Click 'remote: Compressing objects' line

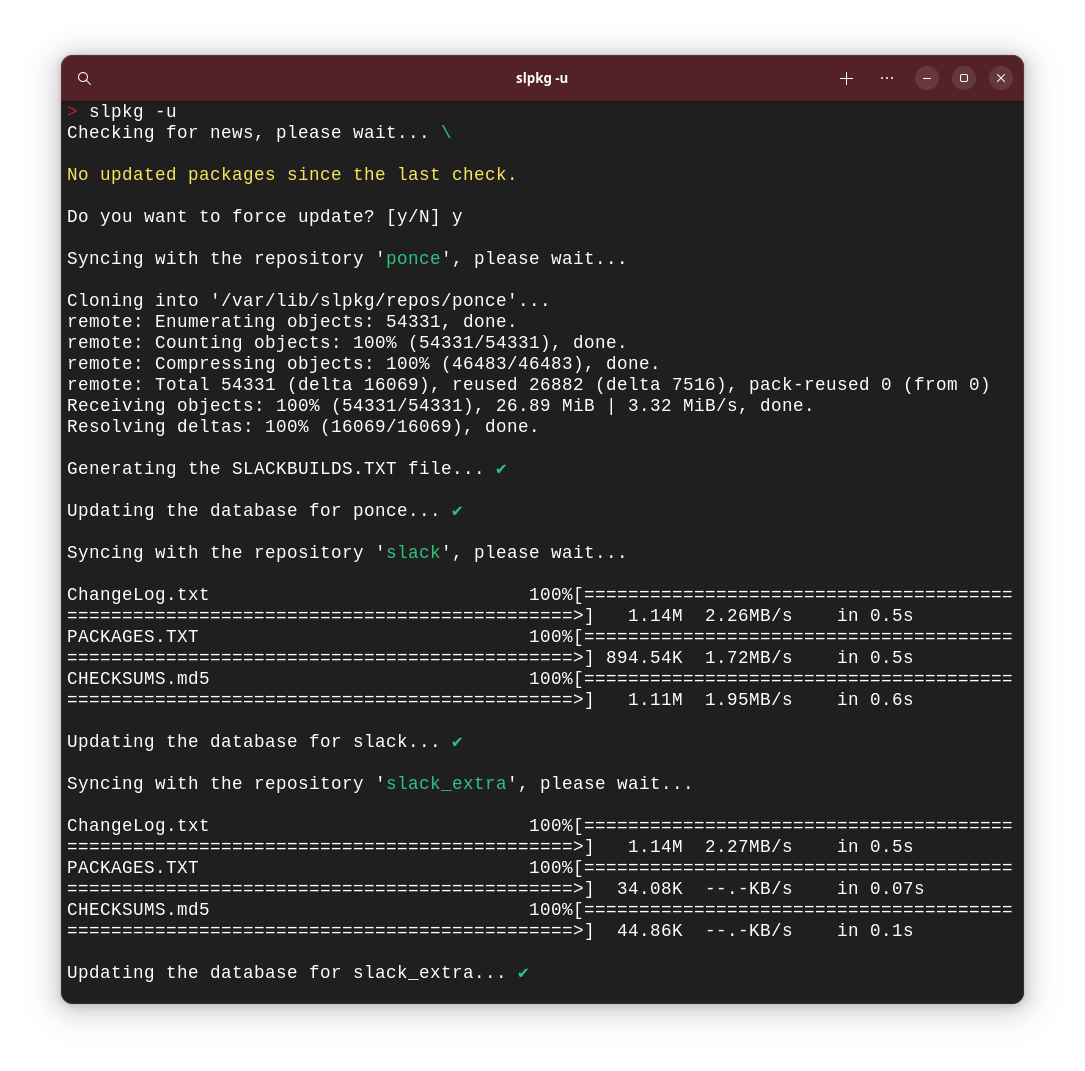363,363
